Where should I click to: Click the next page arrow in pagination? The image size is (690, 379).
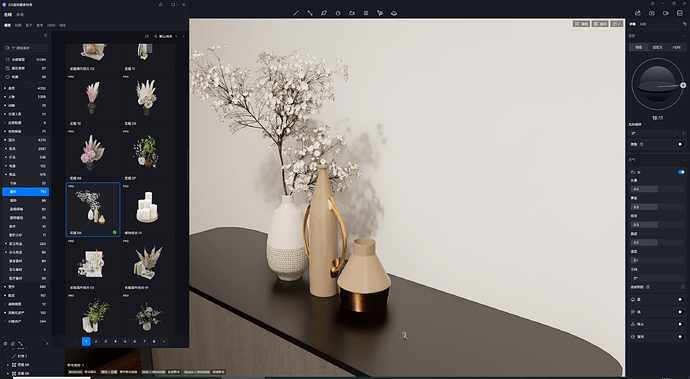pyautogui.click(x=164, y=341)
